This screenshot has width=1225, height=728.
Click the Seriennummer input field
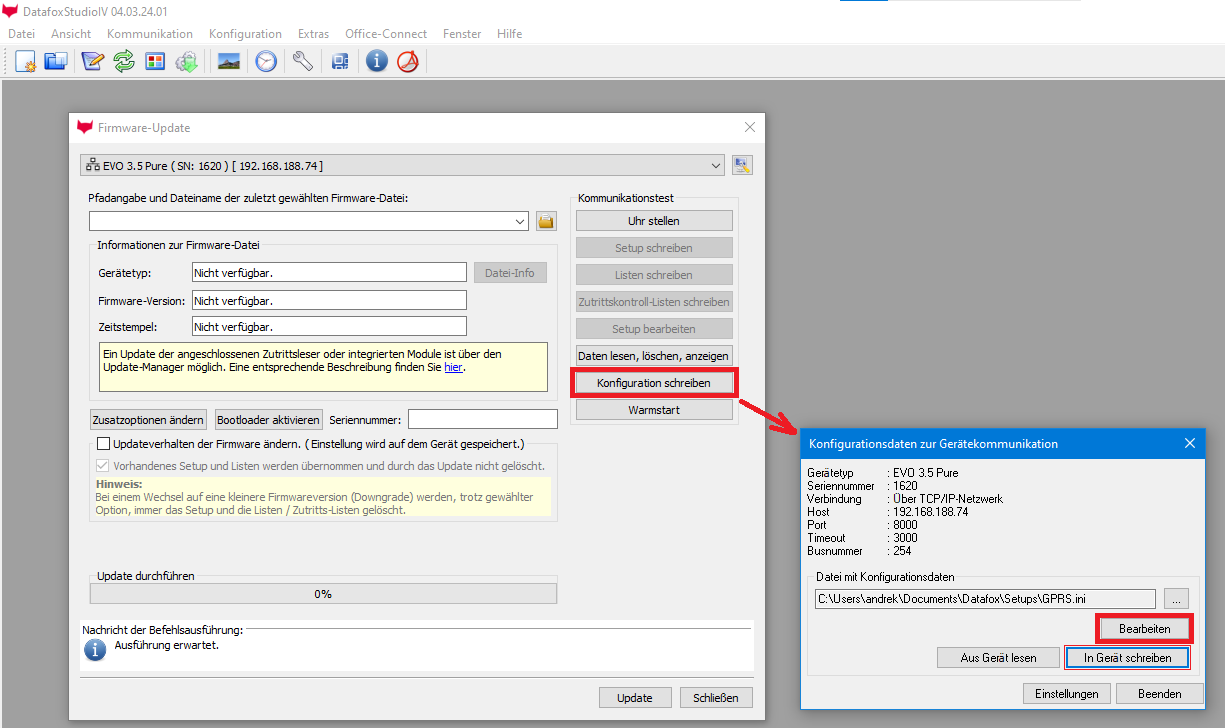[483, 420]
